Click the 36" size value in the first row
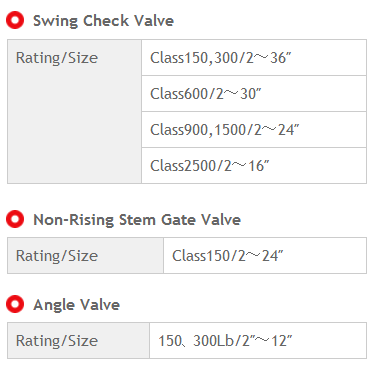This screenshot has height=366, width=375. coord(281,58)
